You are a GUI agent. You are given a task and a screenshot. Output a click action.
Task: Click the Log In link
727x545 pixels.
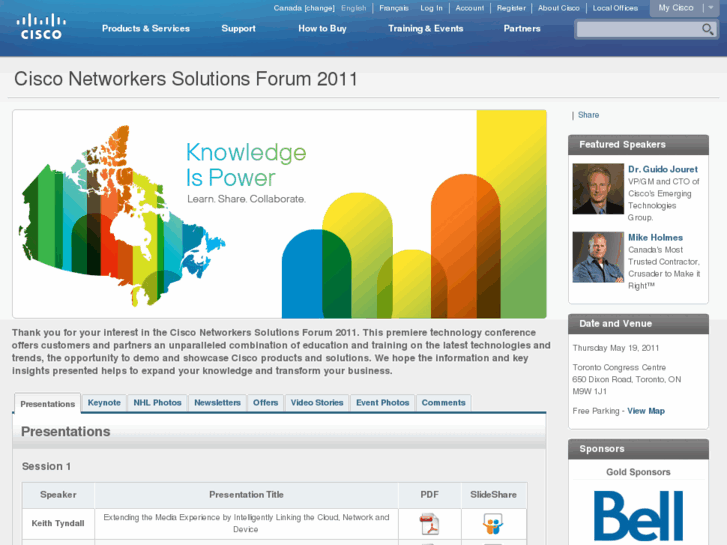click(431, 8)
